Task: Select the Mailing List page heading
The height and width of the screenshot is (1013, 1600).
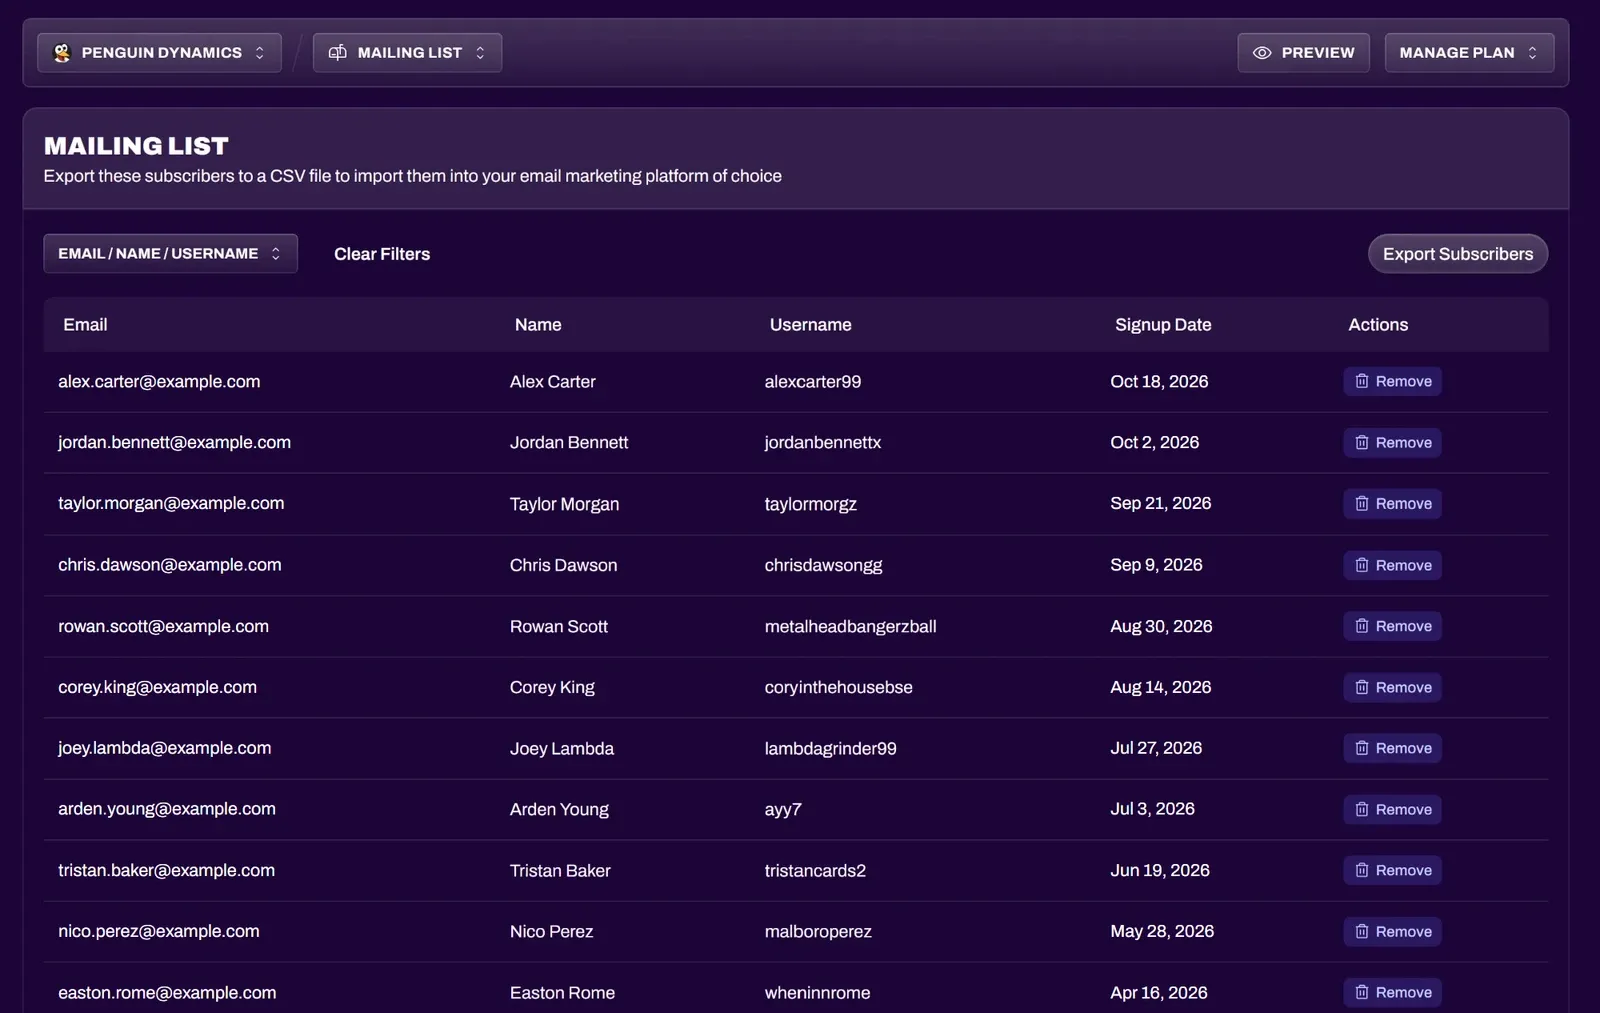Action: pos(136,146)
